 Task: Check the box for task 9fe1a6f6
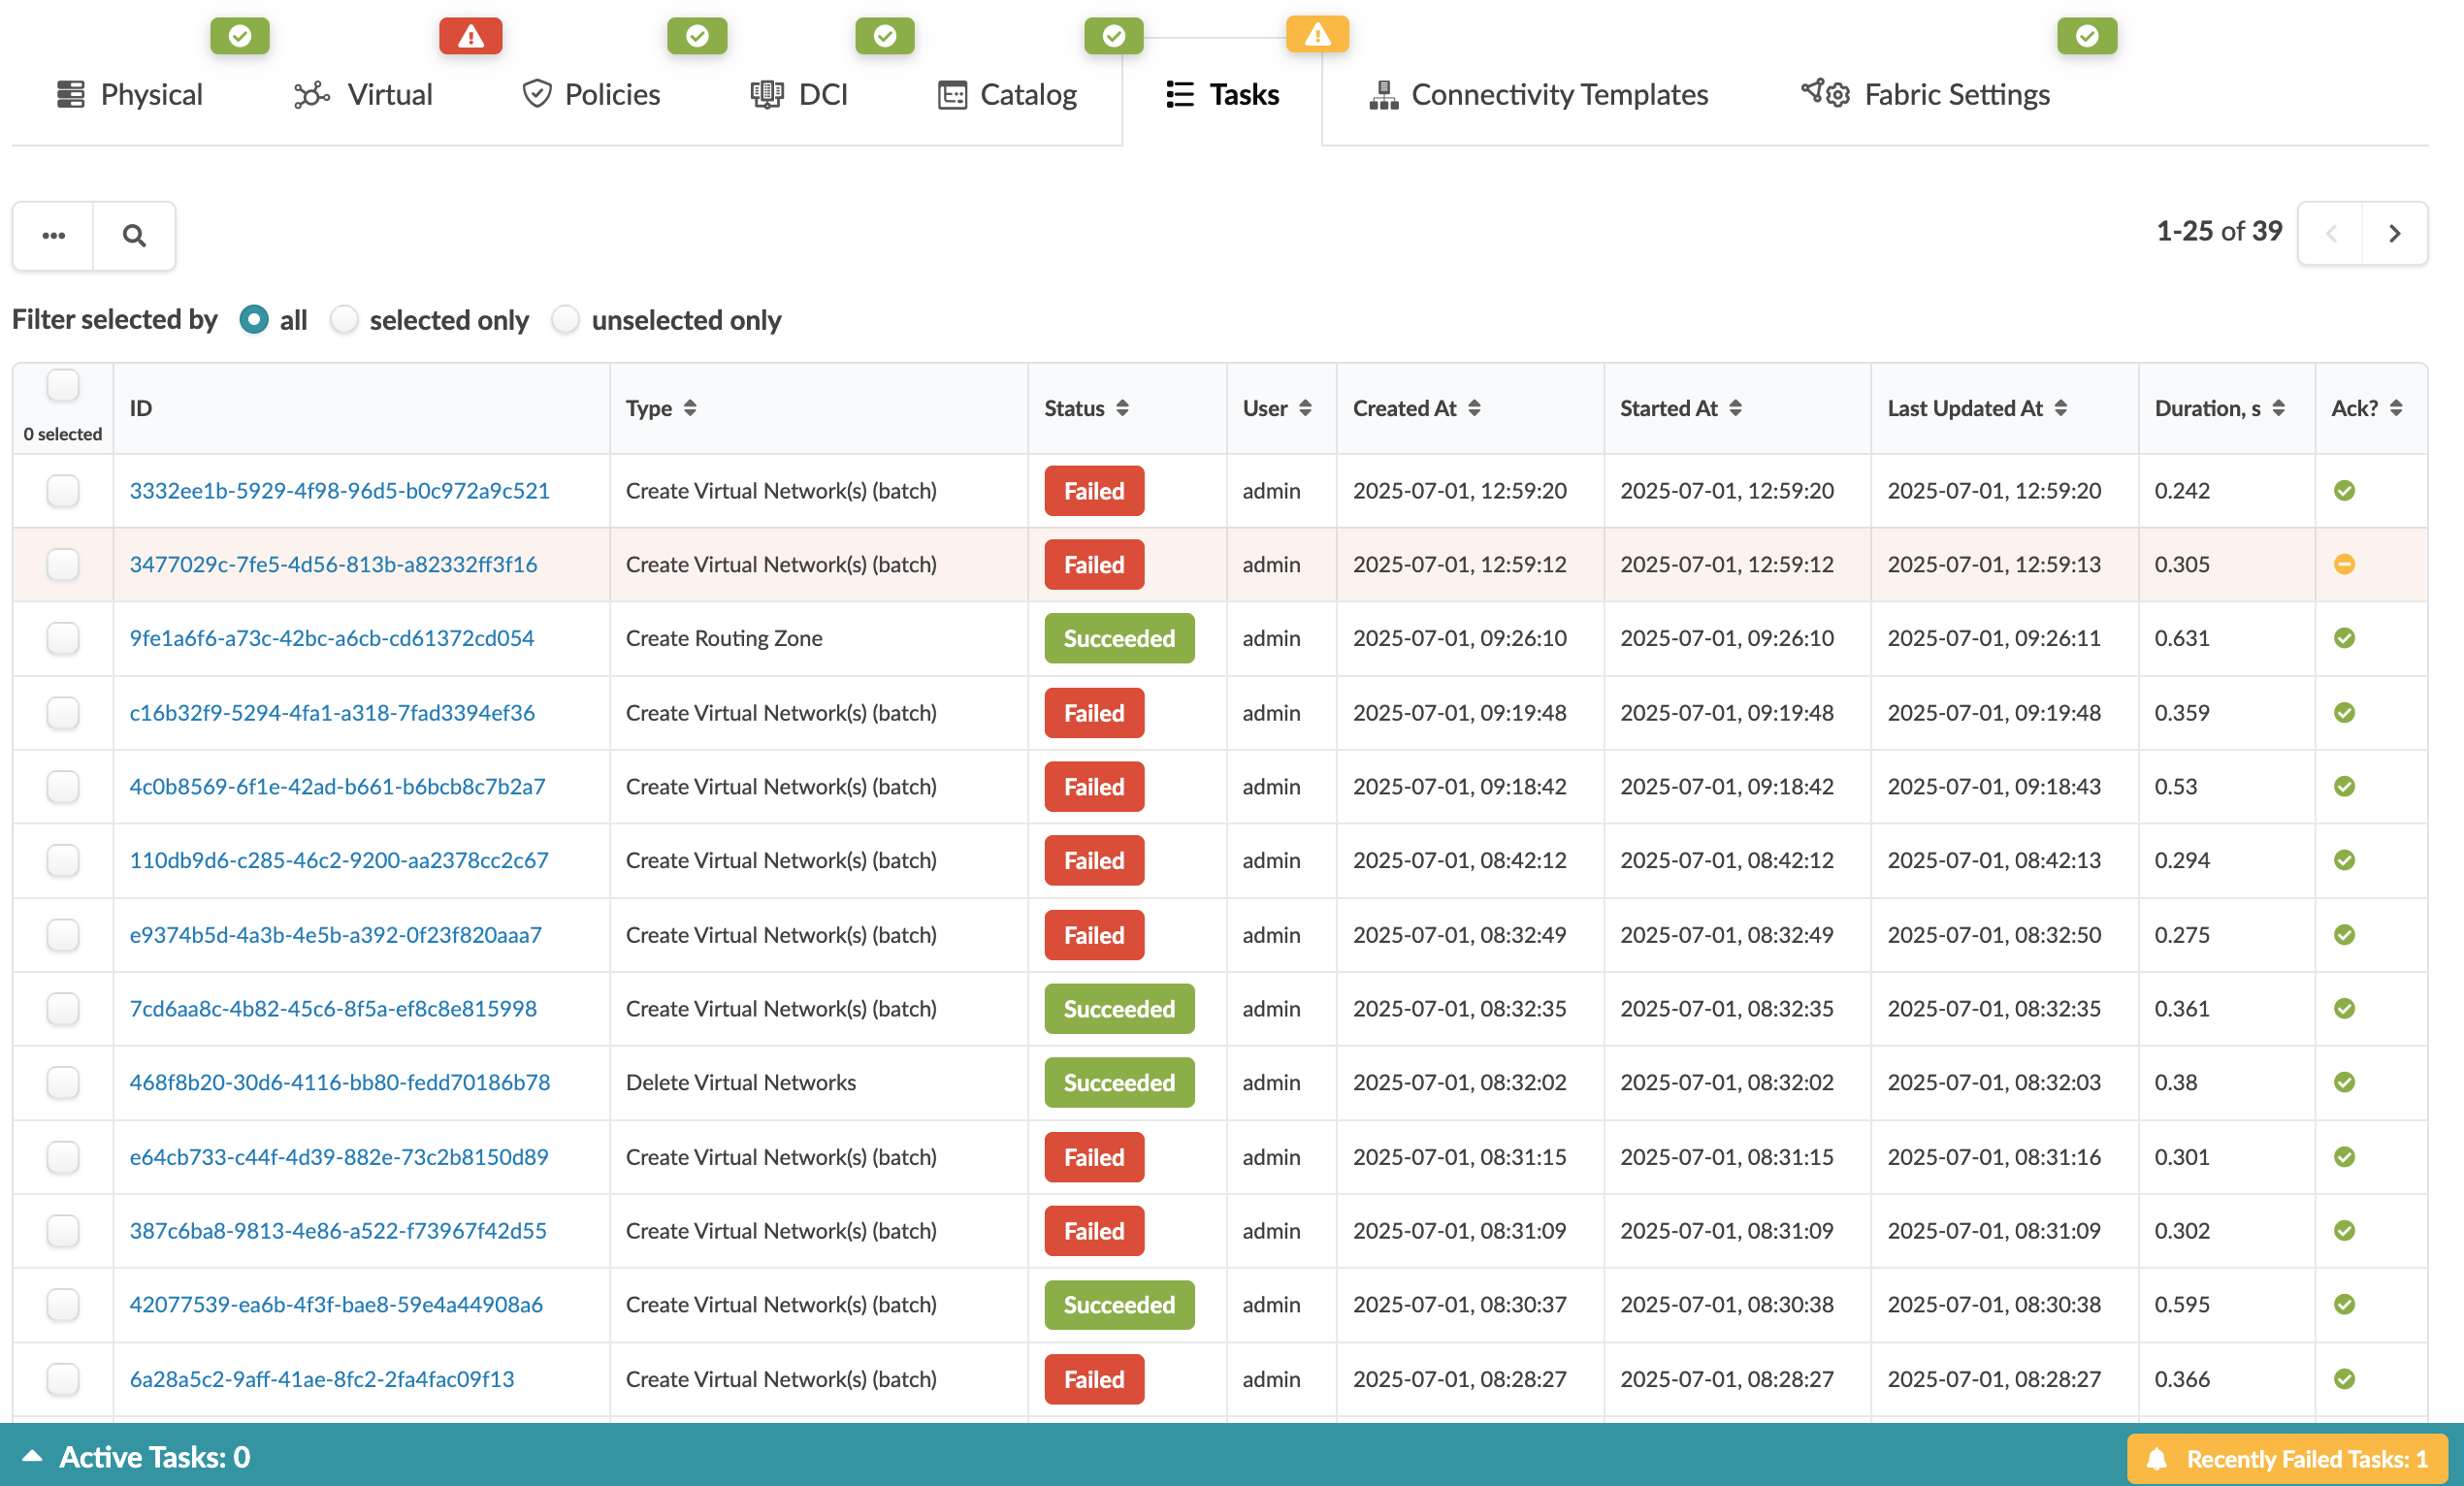[x=63, y=638]
